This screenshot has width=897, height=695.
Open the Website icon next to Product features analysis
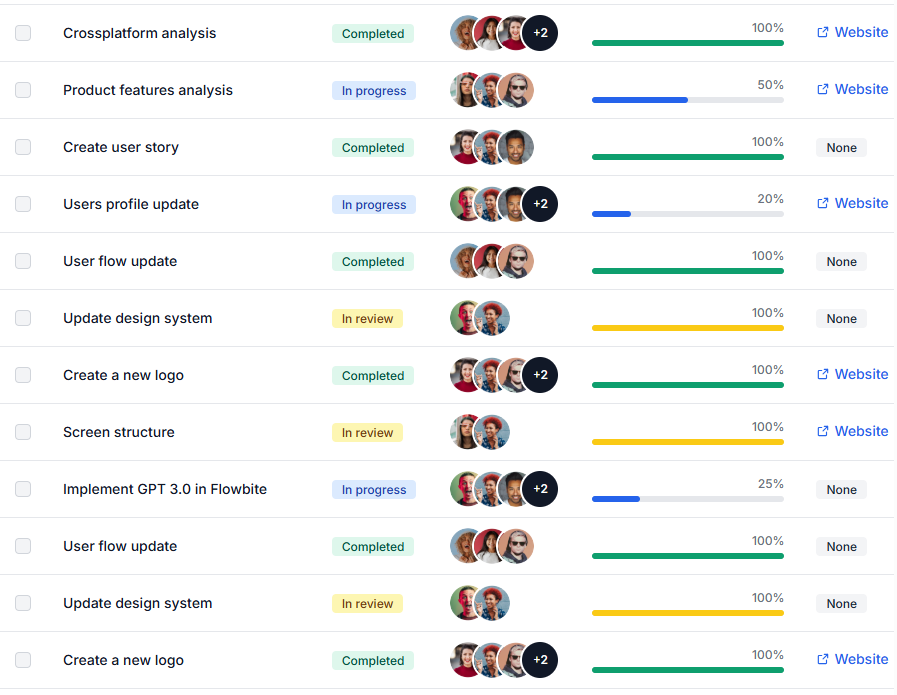(825, 89)
